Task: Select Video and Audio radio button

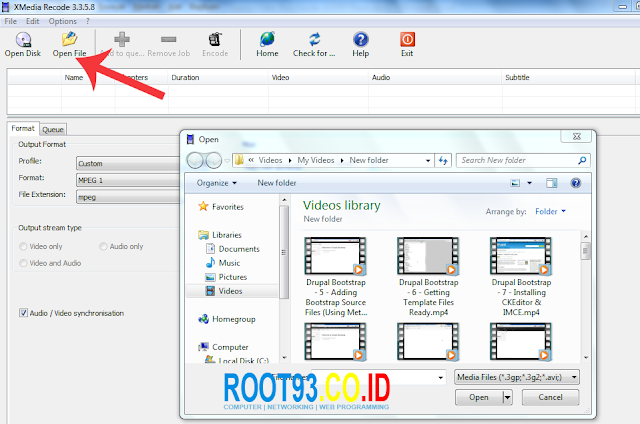Action: tap(23, 263)
